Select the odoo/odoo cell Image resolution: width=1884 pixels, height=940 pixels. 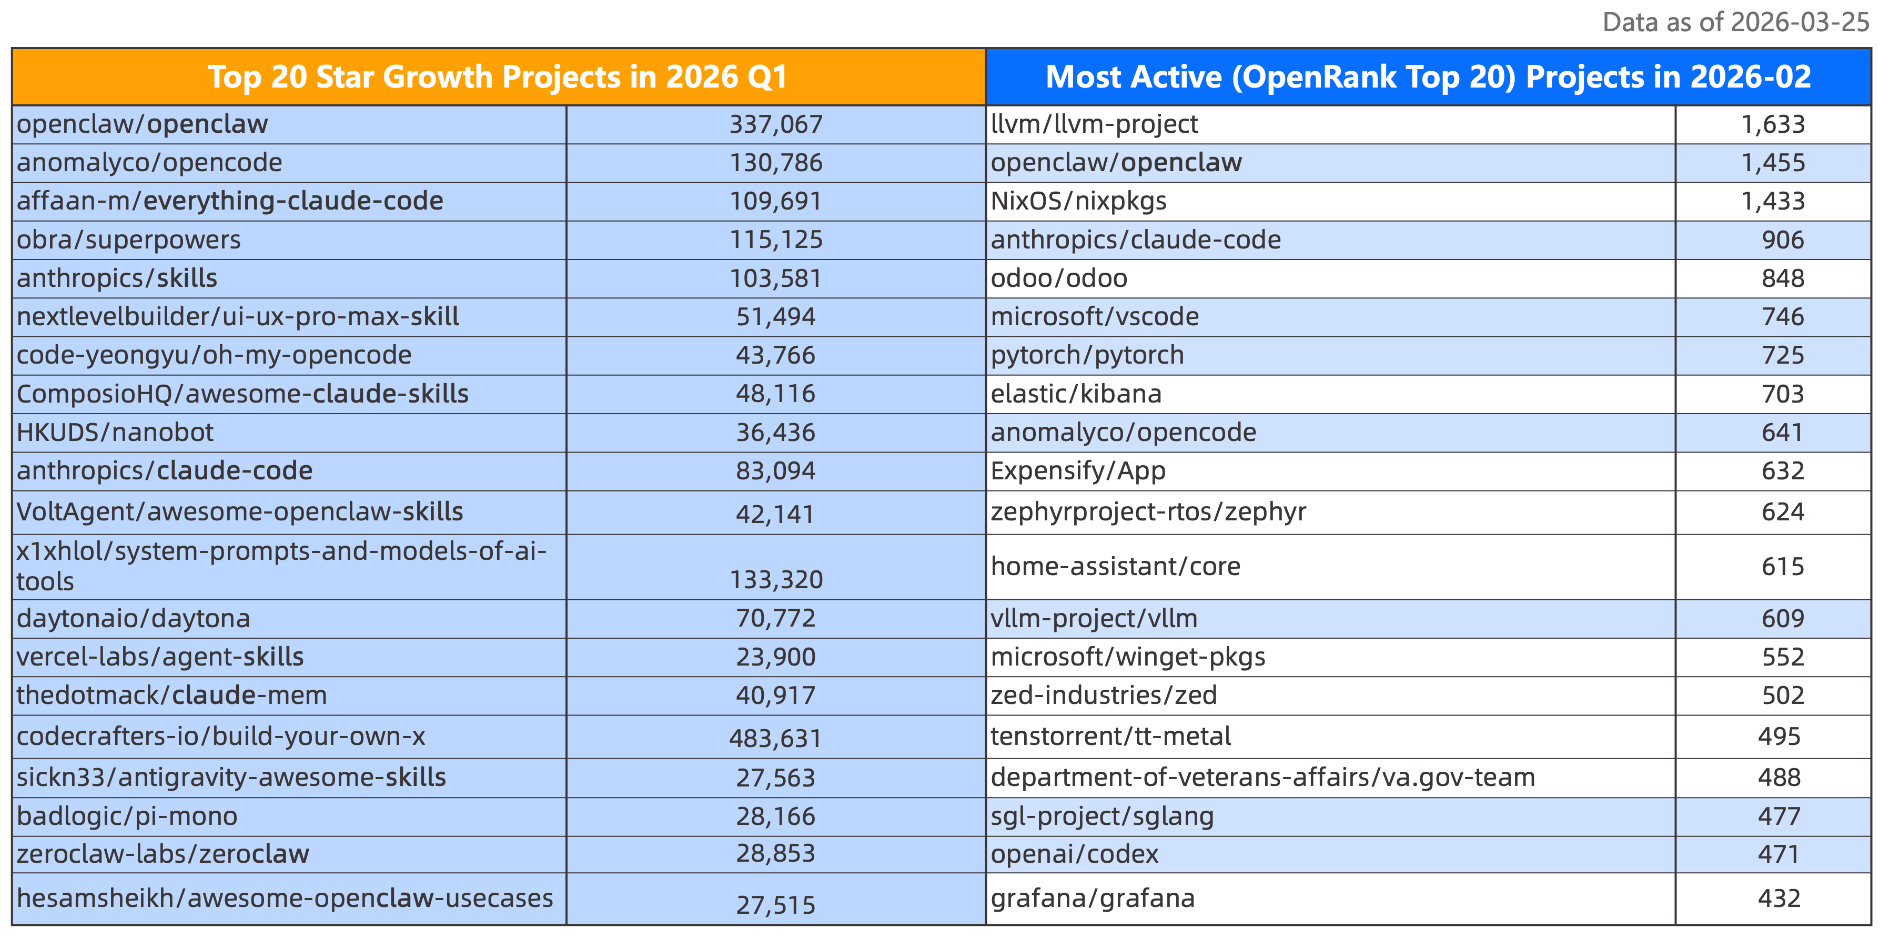1331,278
